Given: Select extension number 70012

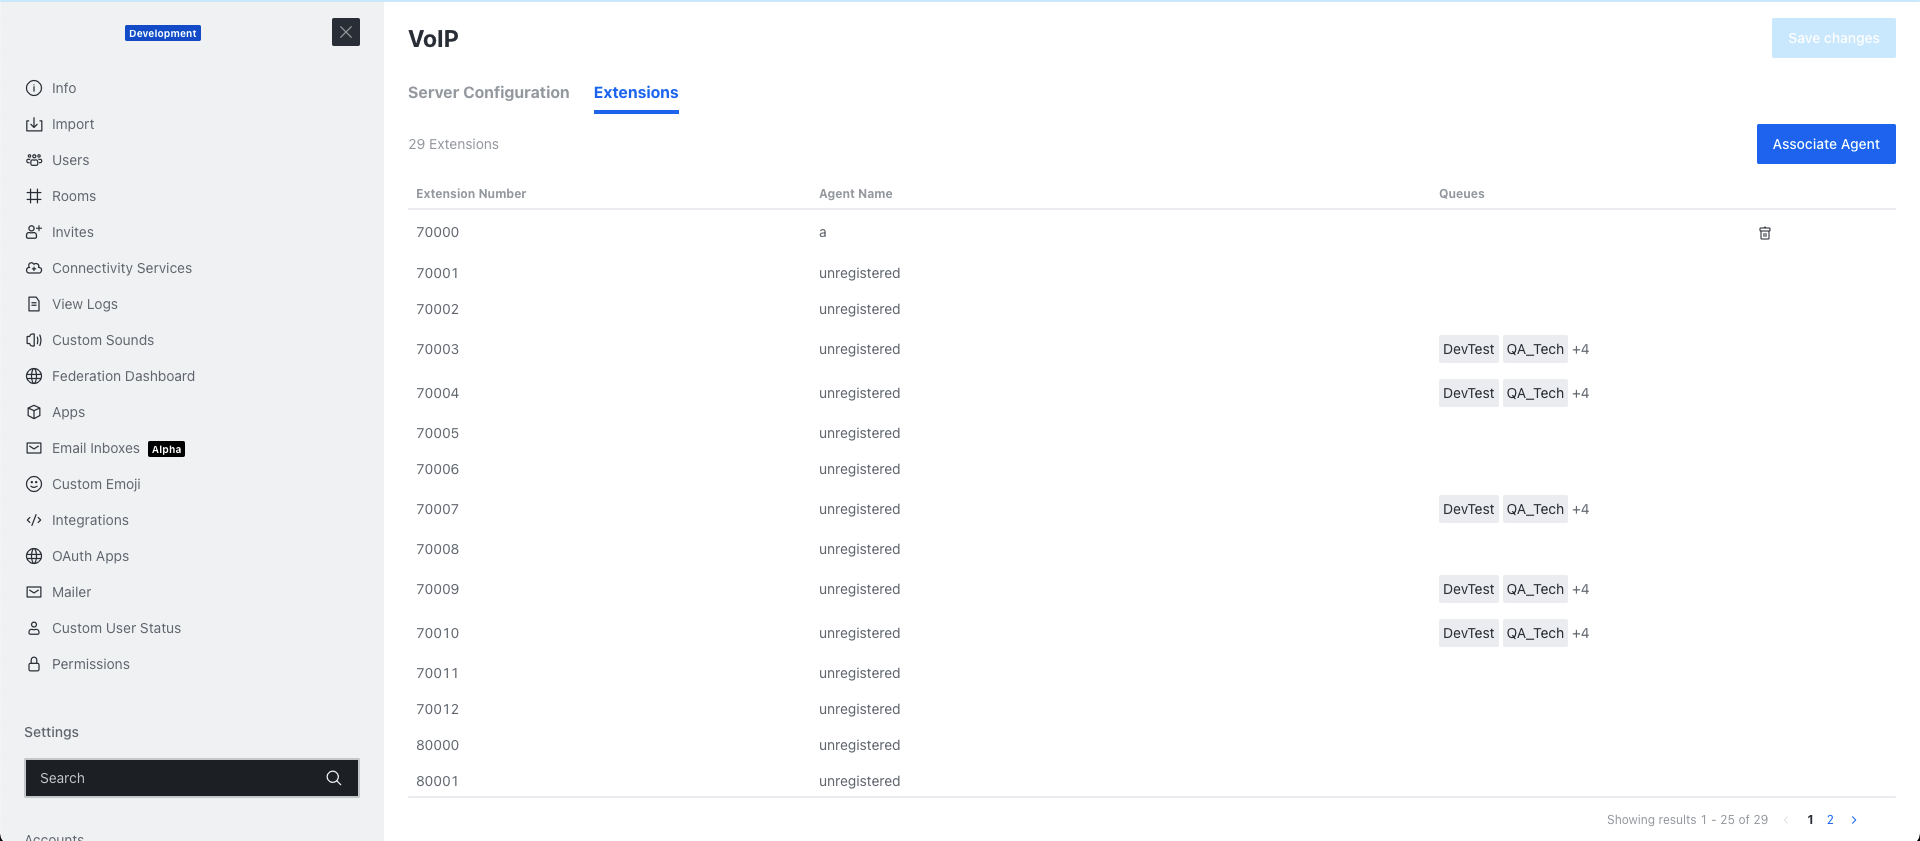Looking at the screenshot, I should pos(437,709).
